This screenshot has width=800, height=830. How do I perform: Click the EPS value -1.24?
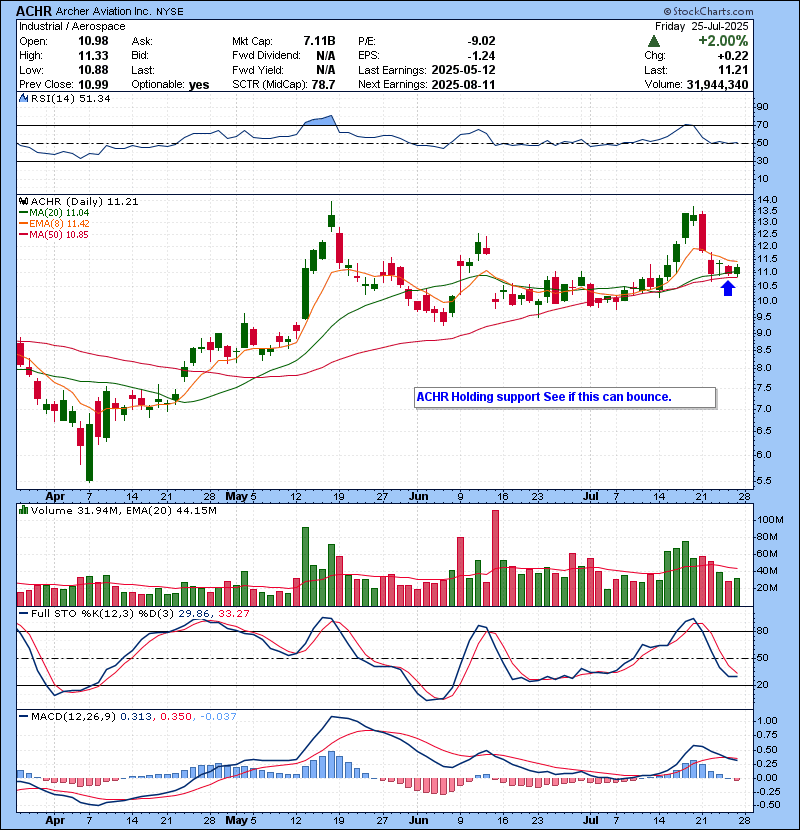pos(481,56)
